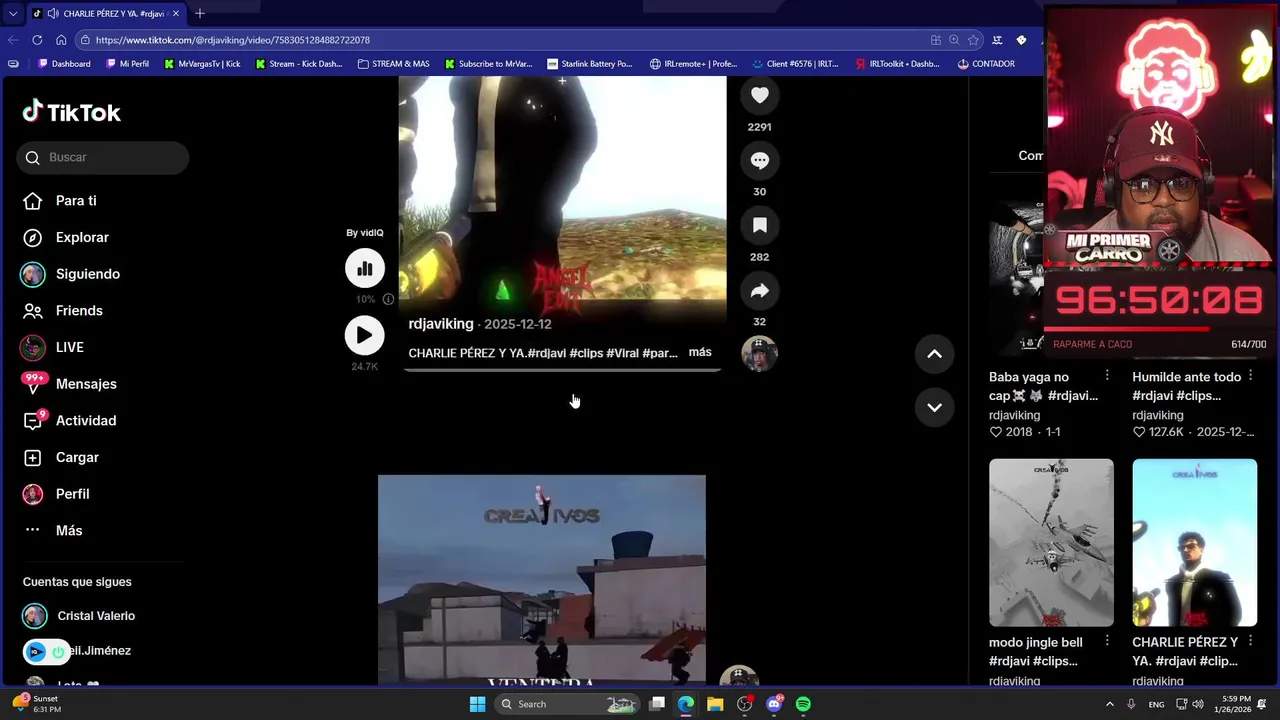This screenshot has height=720, width=1280.
Task: Like the rdjaviking video with heart icon
Action: [x=760, y=95]
